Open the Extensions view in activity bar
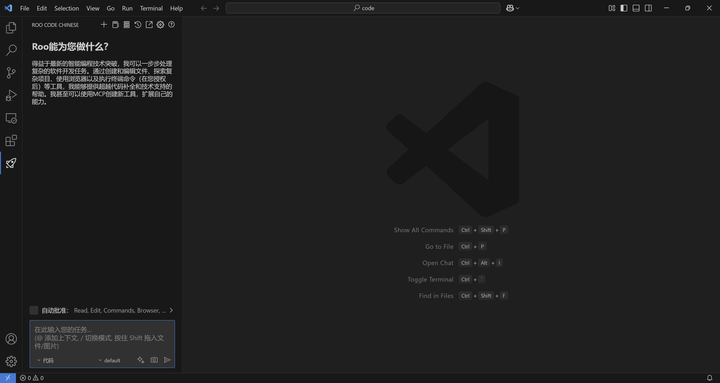This screenshot has width=720, height=383. [11, 140]
